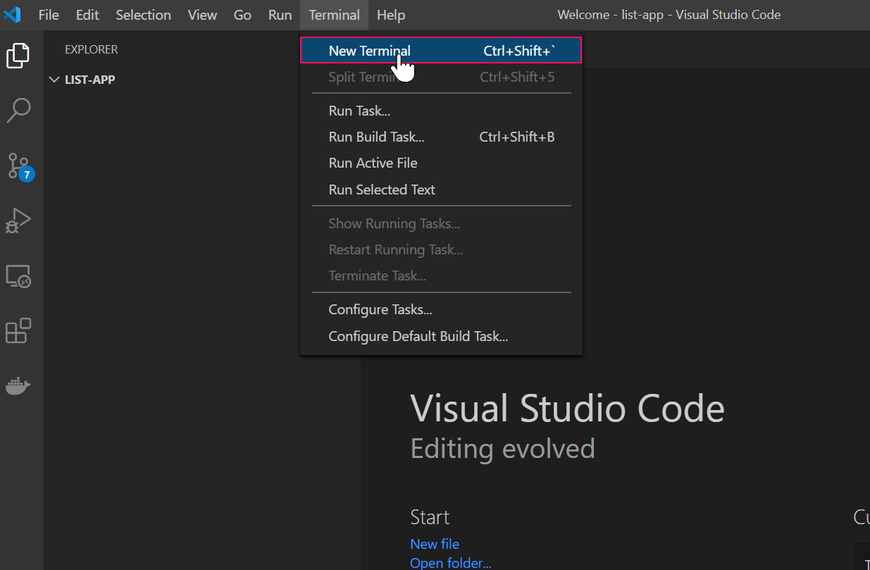Open the Extensions view icon
This screenshot has width=870, height=570.
click(x=18, y=331)
